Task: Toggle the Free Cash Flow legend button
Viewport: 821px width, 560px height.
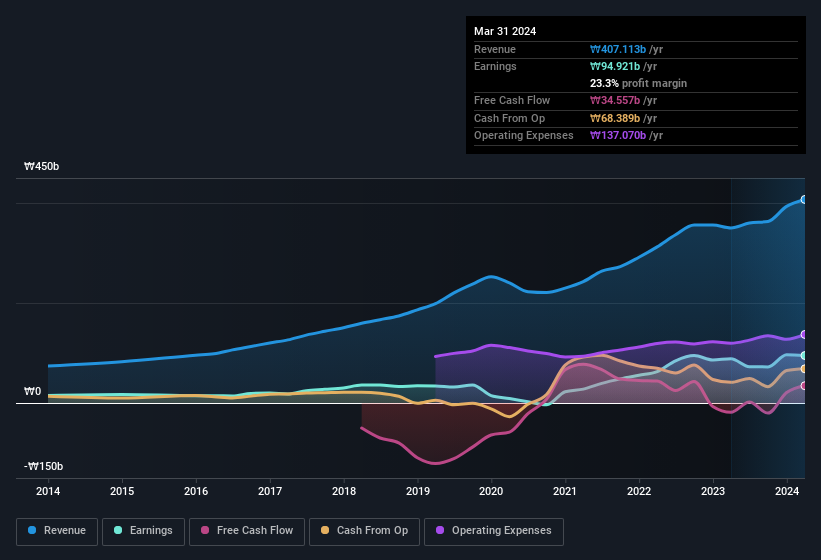Action: click(x=247, y=531)
